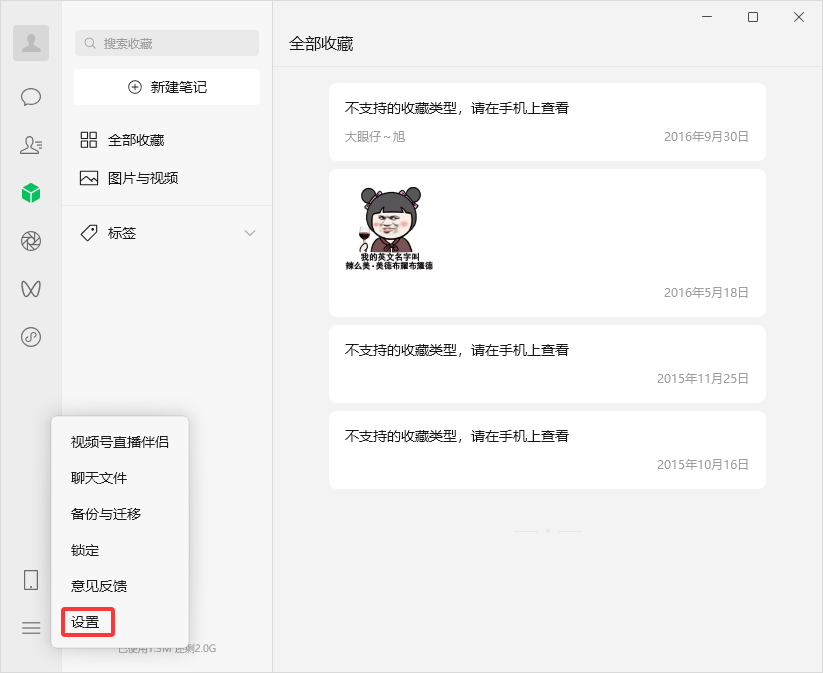The height and width of the screenshot is (673, 823).
Task: Switch to the Contacts sidebar icon
Action: tap(30, 144)
